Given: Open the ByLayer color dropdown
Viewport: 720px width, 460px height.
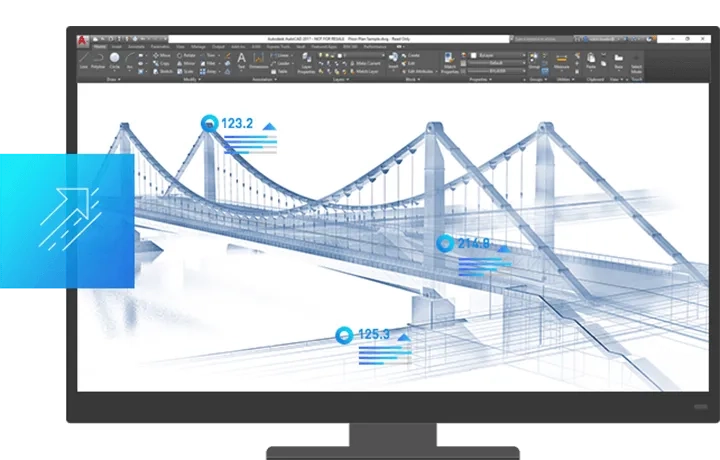Looking at the screenshot, I should 497,54.
